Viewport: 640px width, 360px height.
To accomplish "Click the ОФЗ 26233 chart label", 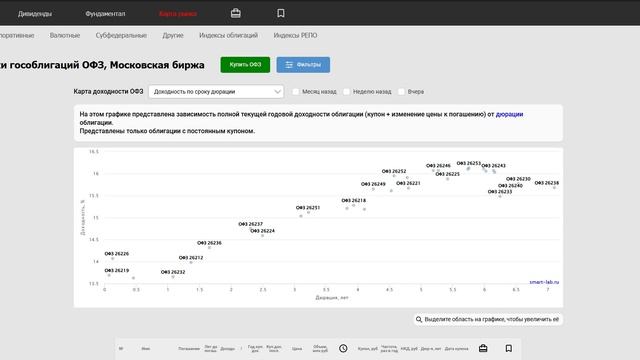I will tap(500, 191).
